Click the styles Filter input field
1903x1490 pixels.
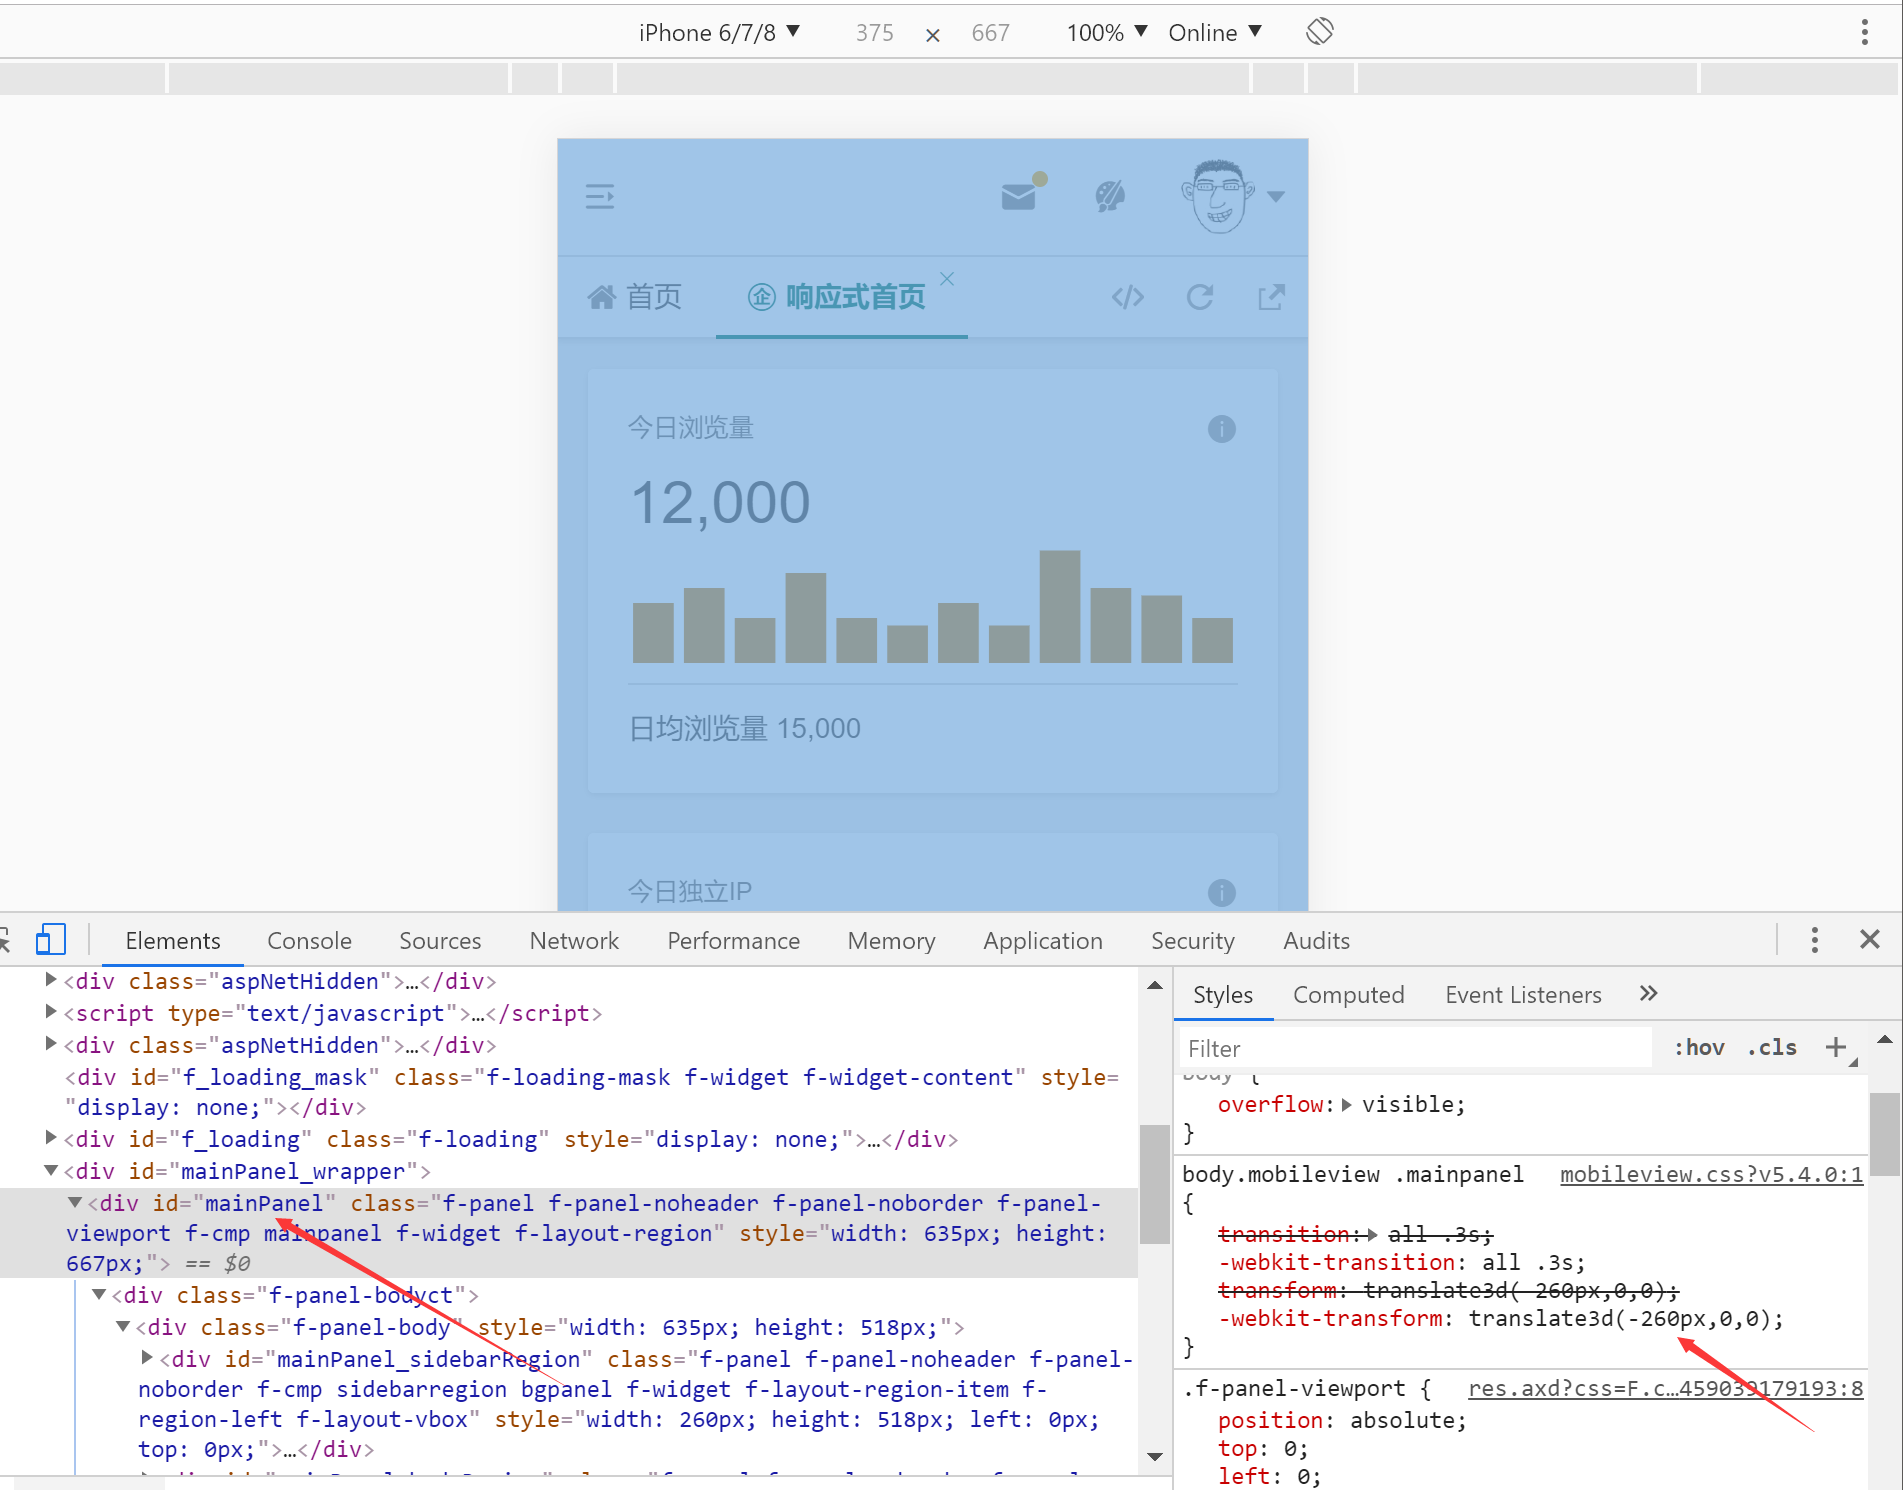coord(1415,1048)
